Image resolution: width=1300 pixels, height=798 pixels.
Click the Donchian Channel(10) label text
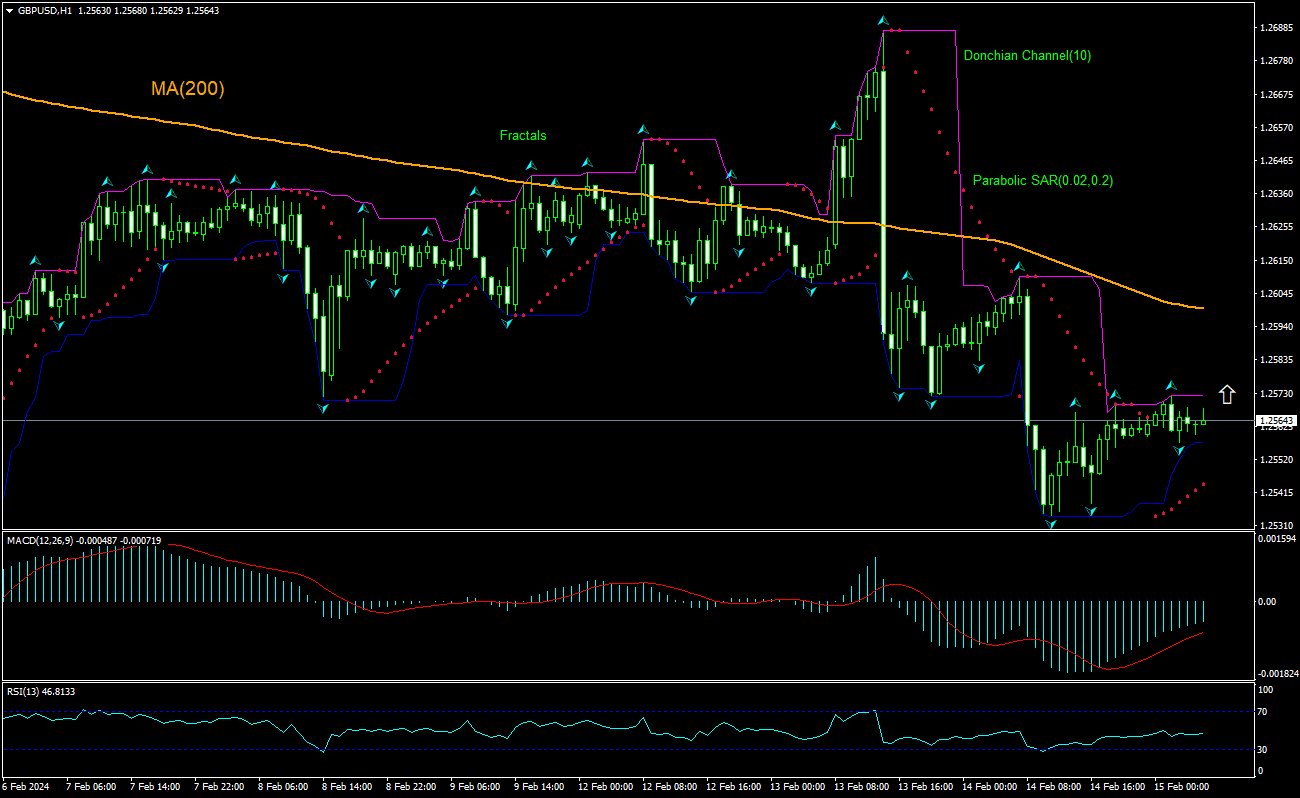pyautogui.click(x=1026, y=55)
